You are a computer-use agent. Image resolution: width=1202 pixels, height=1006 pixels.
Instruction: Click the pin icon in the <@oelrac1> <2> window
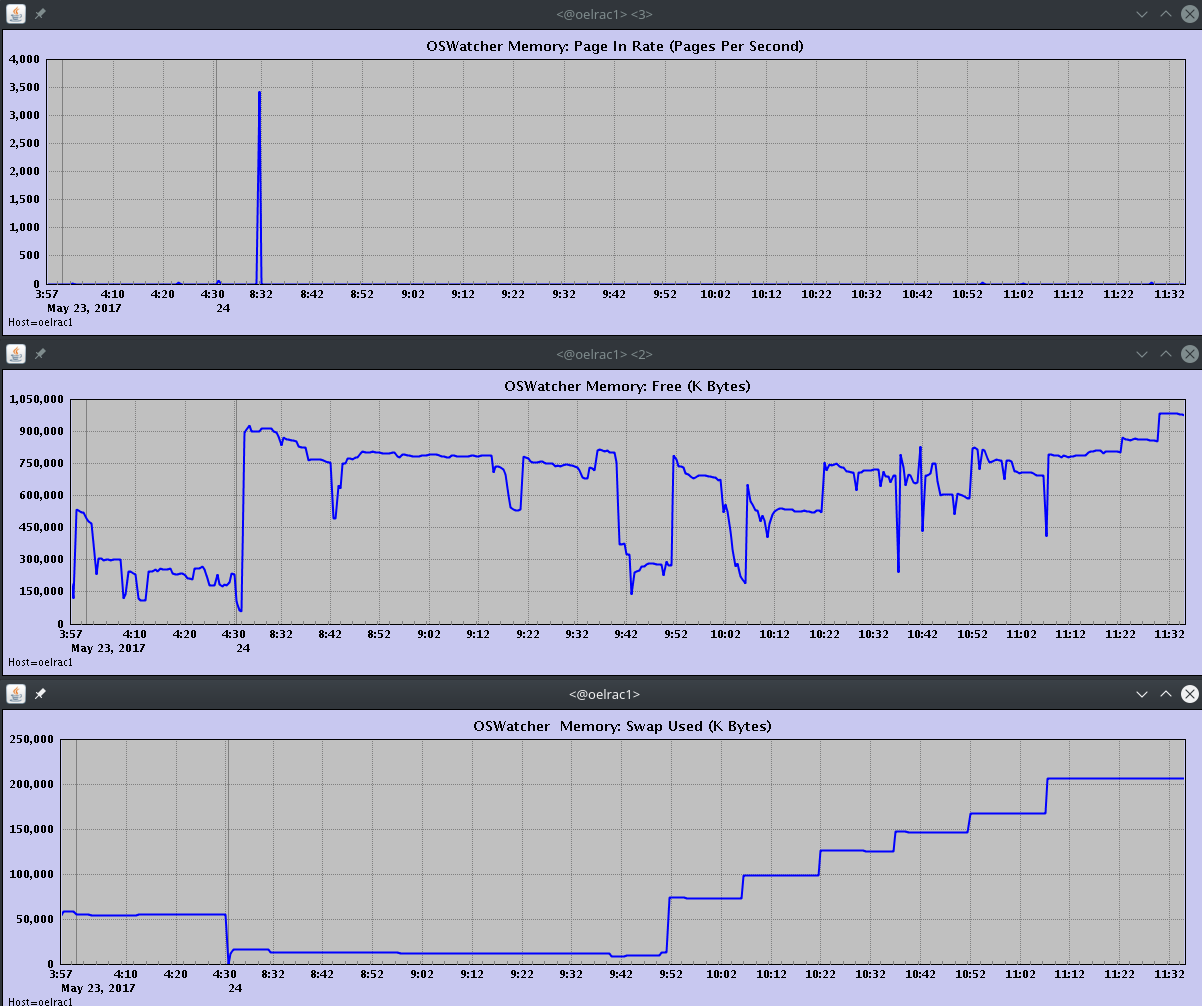point(40,354)
